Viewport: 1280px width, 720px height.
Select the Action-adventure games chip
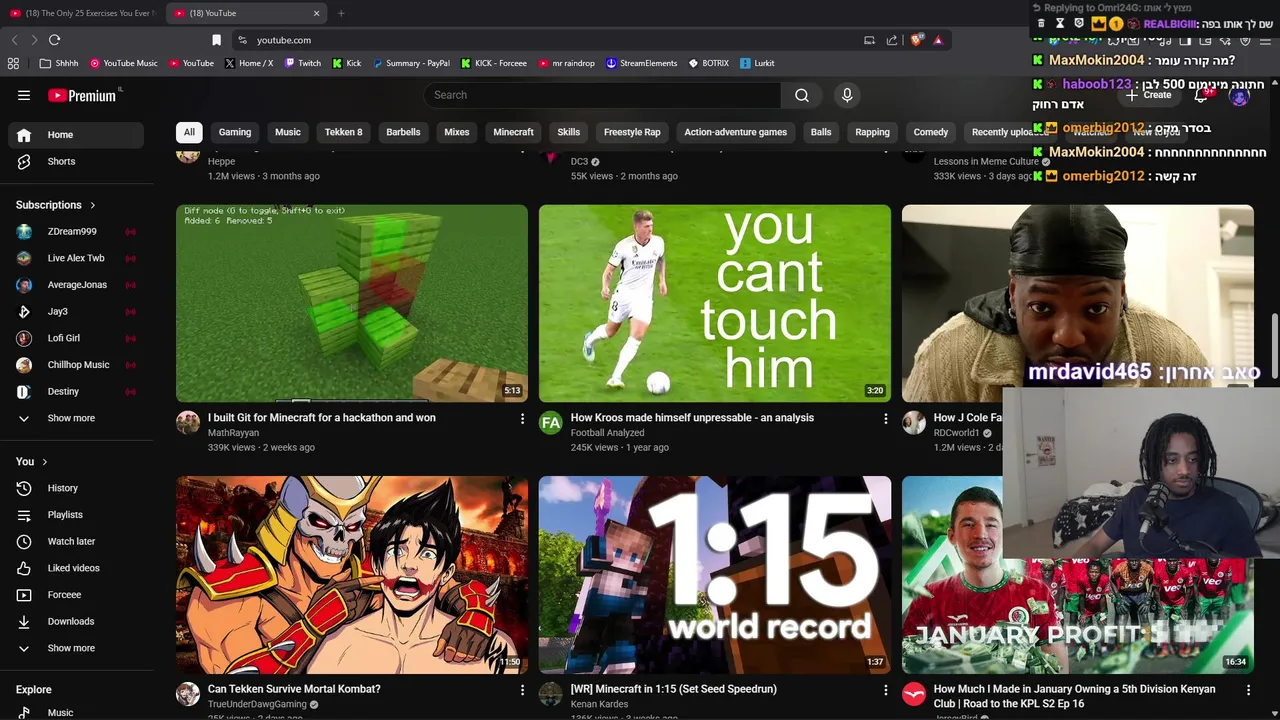tap(735, 132)
